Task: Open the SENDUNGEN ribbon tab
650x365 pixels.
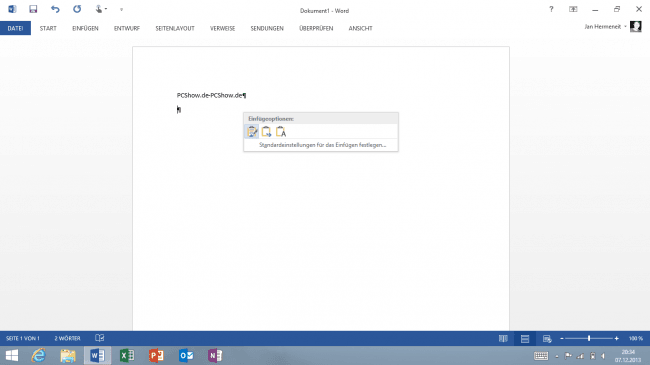Action: point(267,28)
